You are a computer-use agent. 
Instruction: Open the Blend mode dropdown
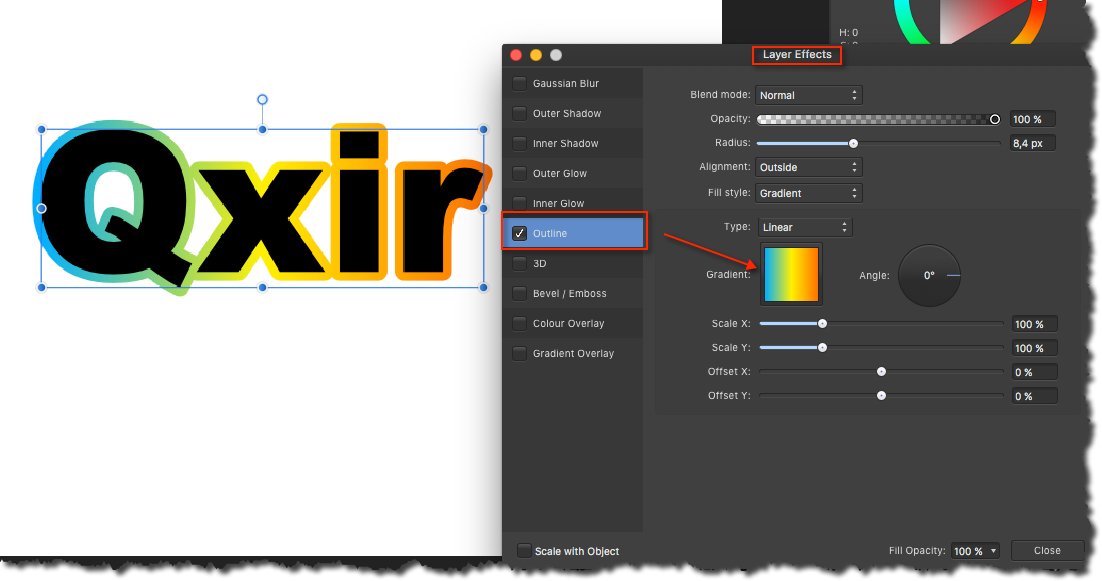(808, 96)
